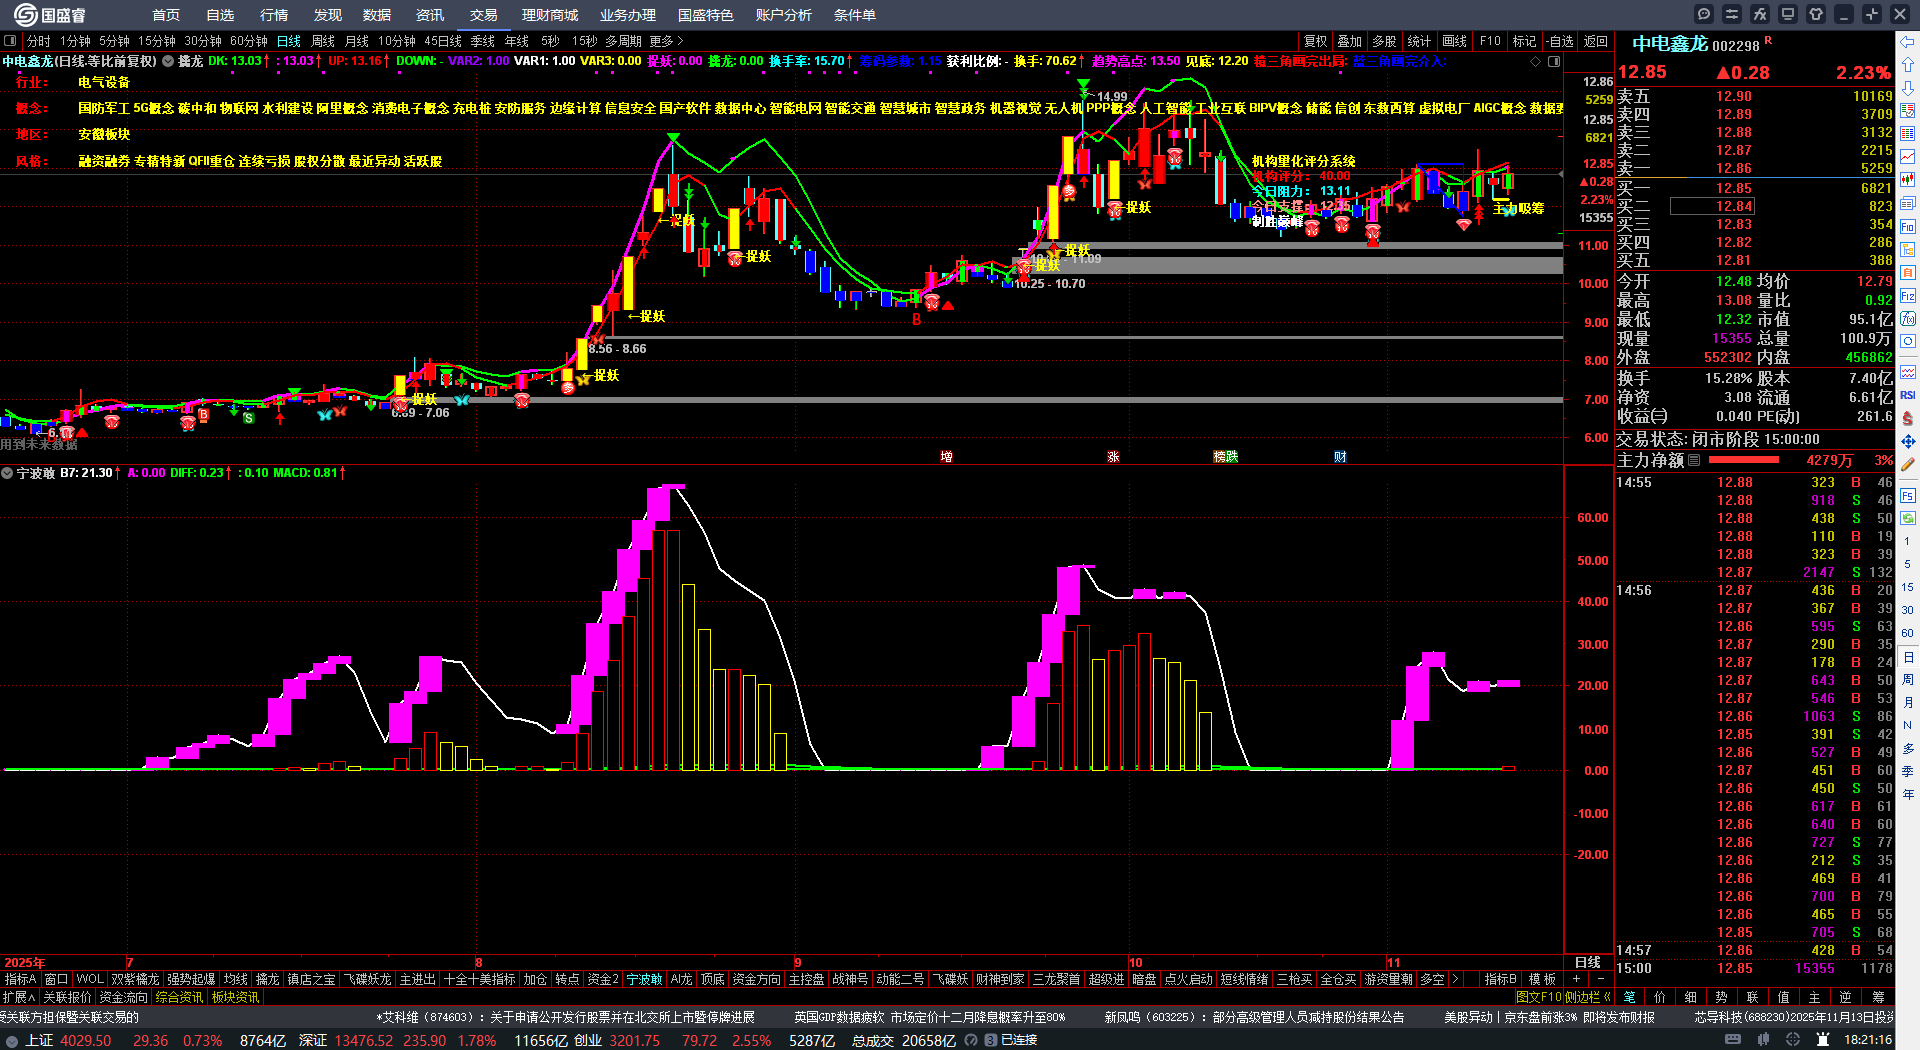Click the 新凤鸣 news ticker headline
The height and width of the screenshot is (1050, 1920).
tap(1254, 1017)
